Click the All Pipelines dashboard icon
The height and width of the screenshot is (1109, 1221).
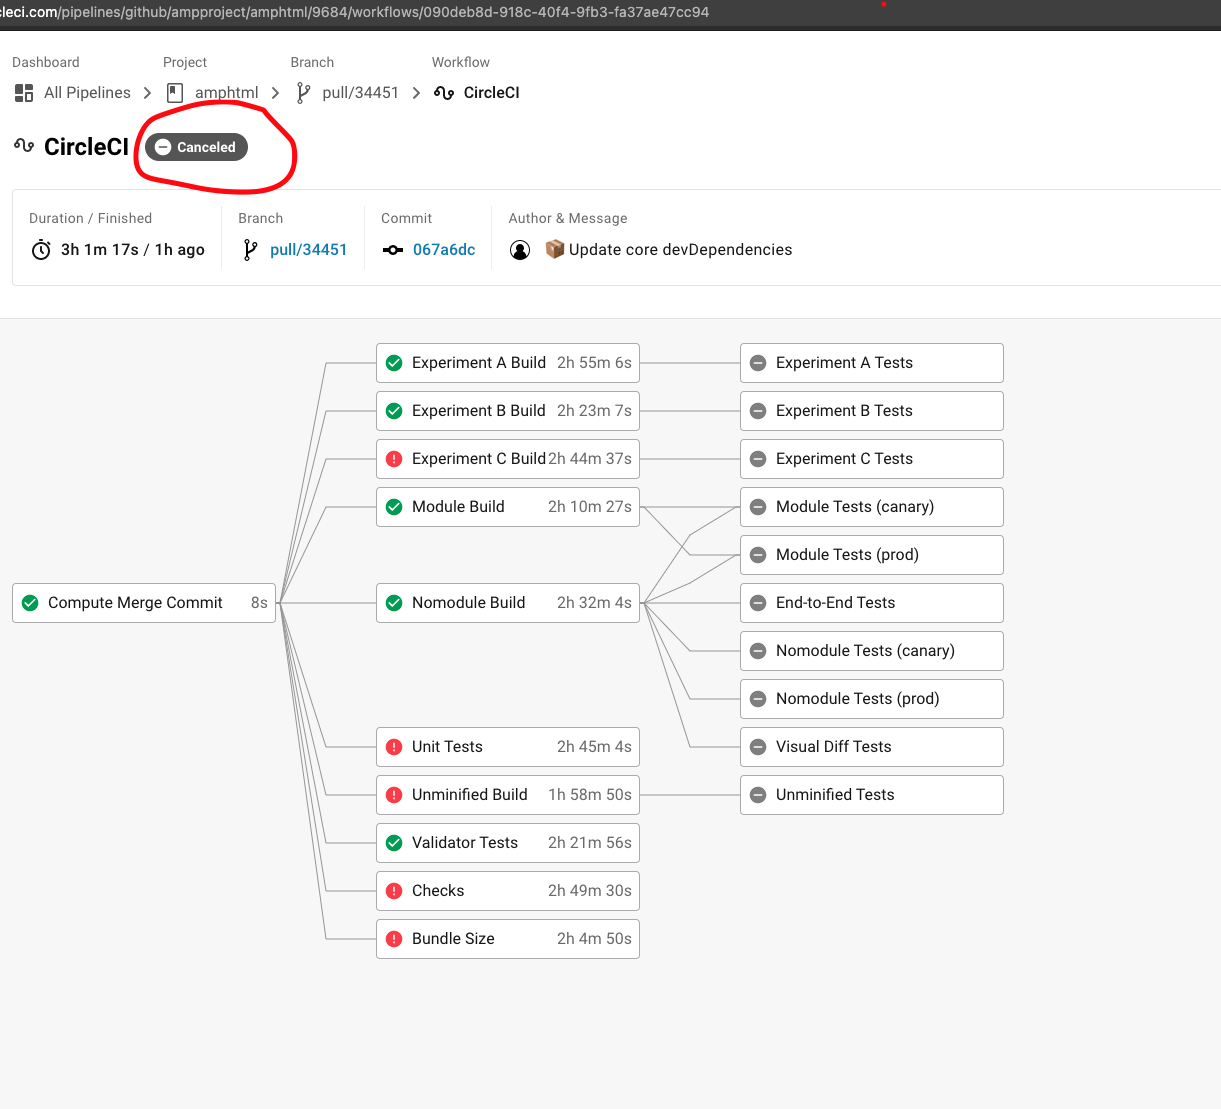tap(24, 93)
